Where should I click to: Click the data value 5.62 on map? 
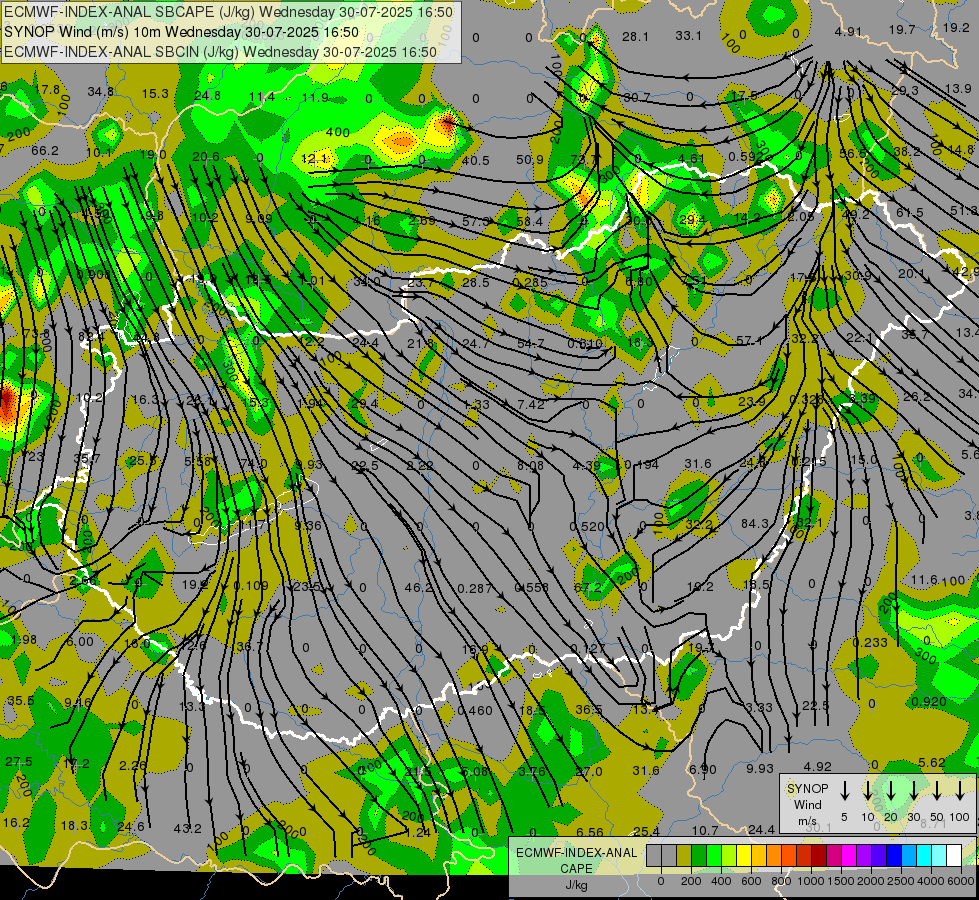click(x=932, y=763)
